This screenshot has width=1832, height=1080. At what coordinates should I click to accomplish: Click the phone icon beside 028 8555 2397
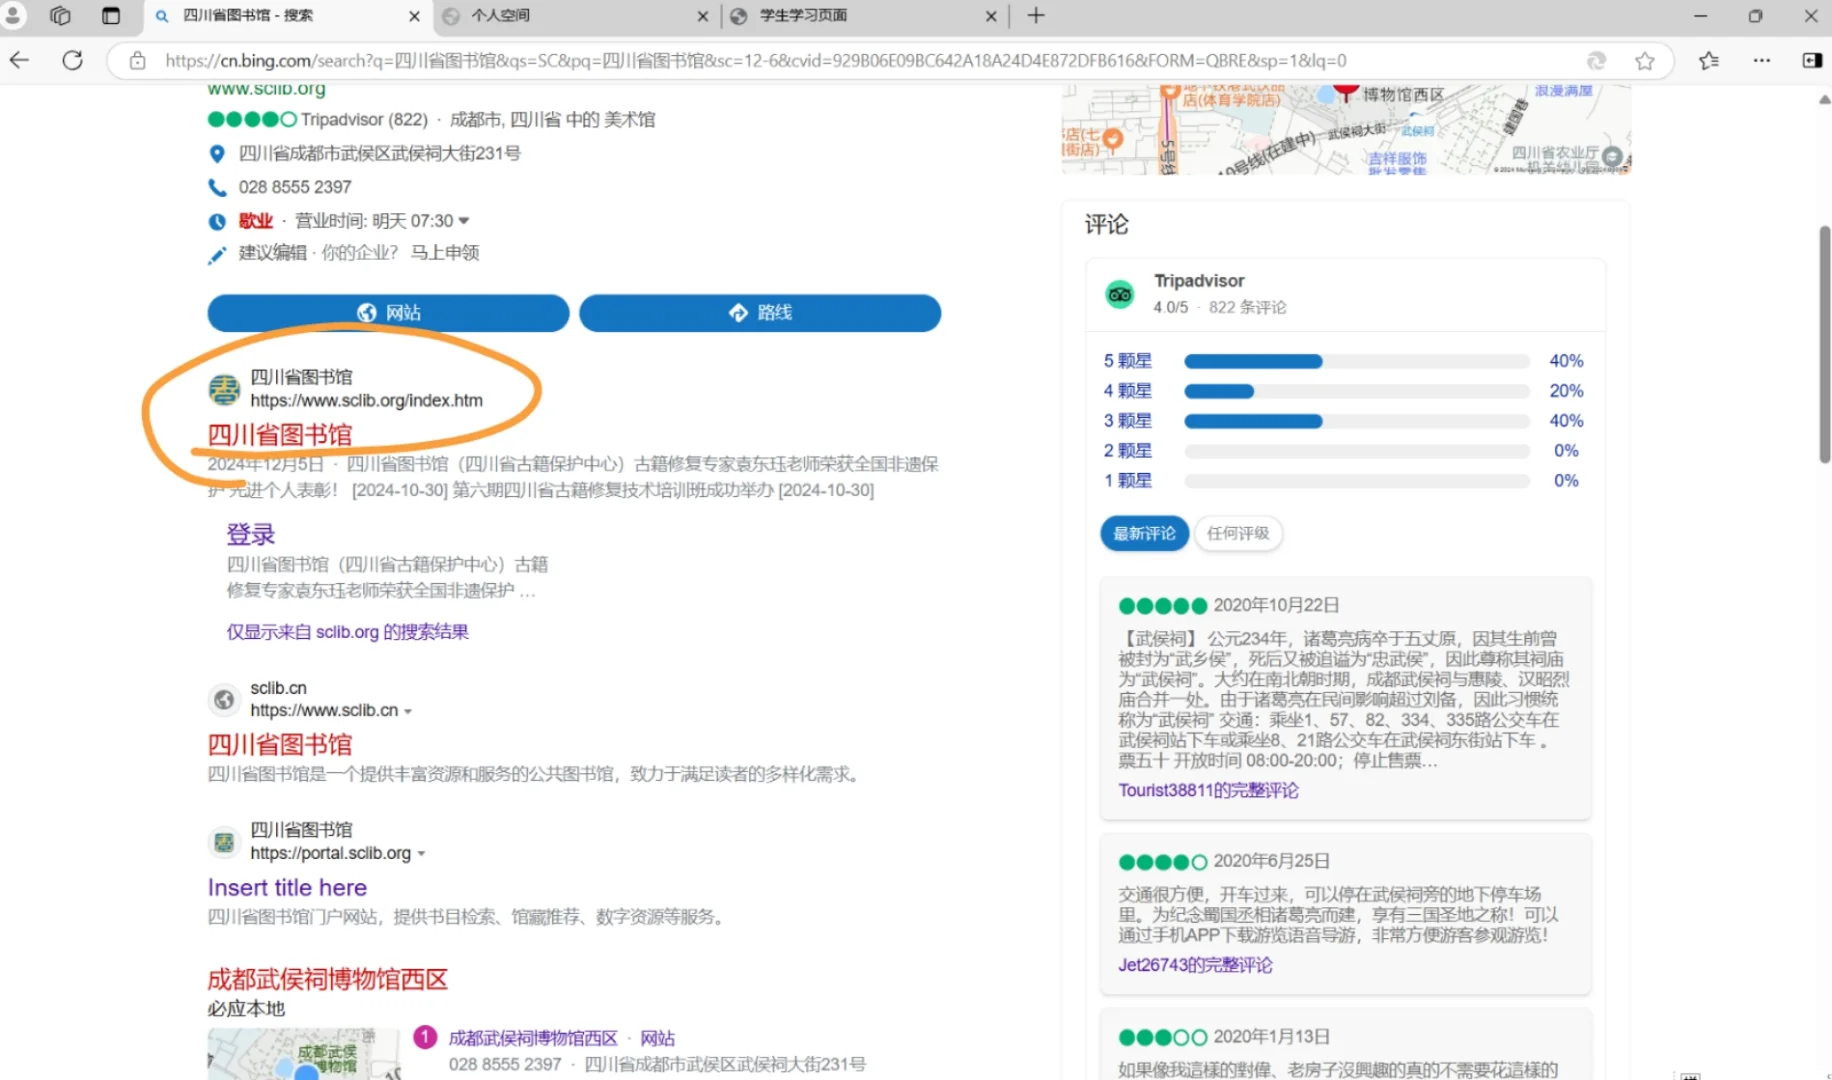pos(217,187)
